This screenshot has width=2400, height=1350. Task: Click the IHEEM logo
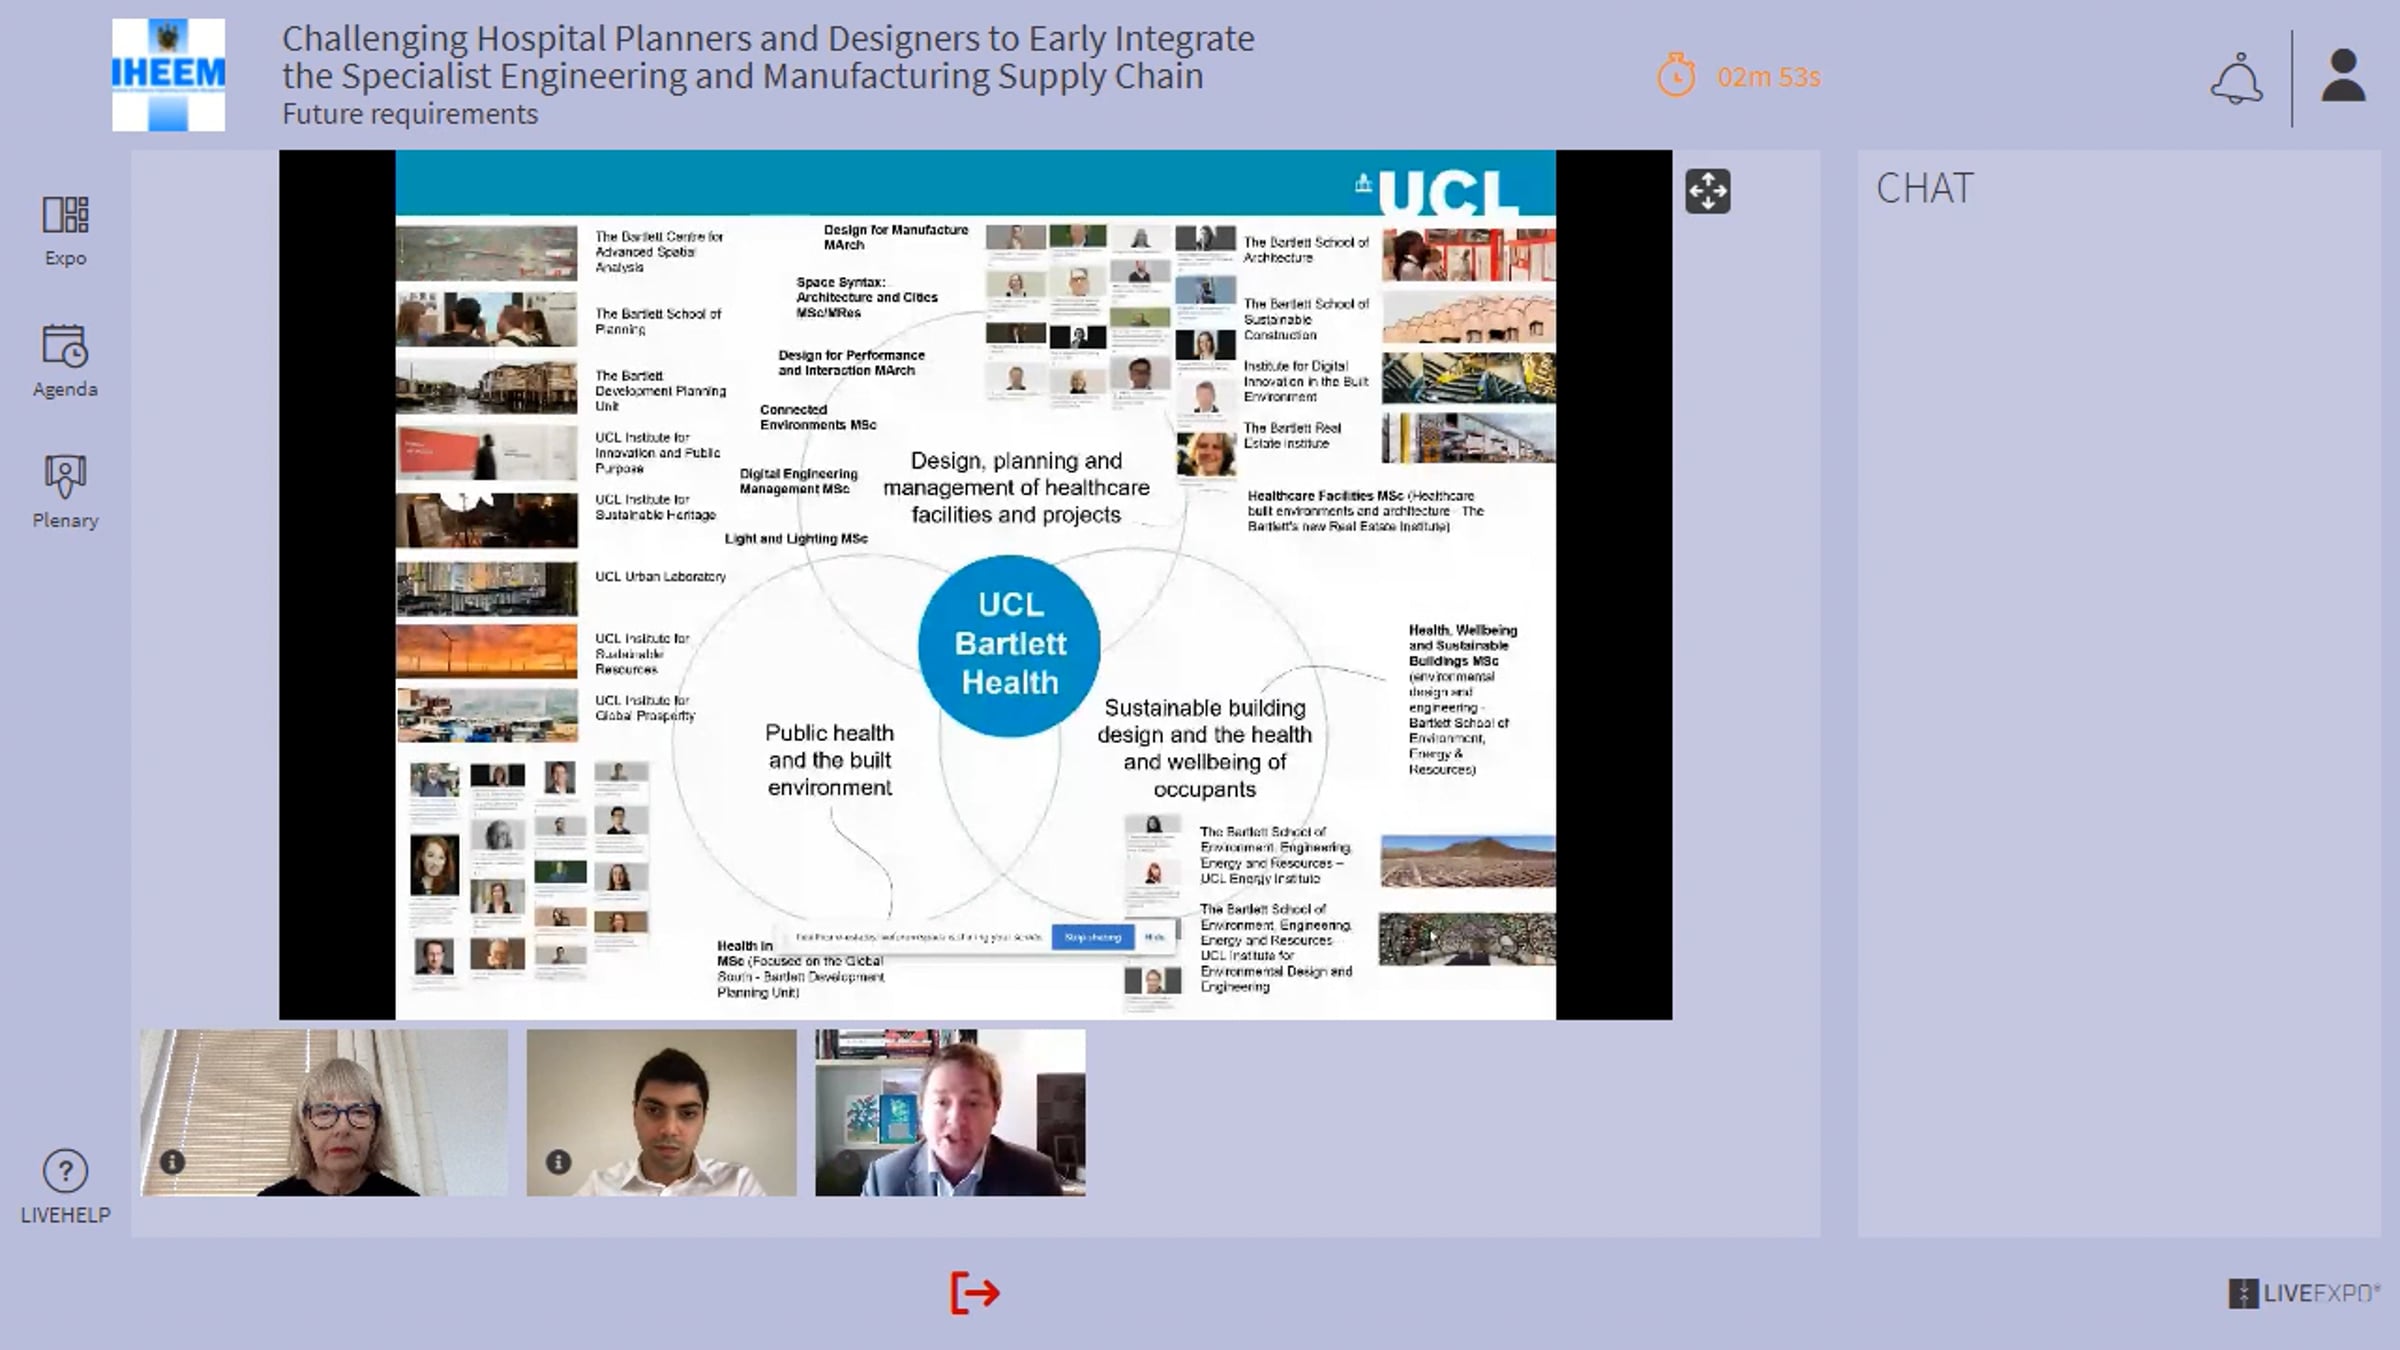pos(168,75)
